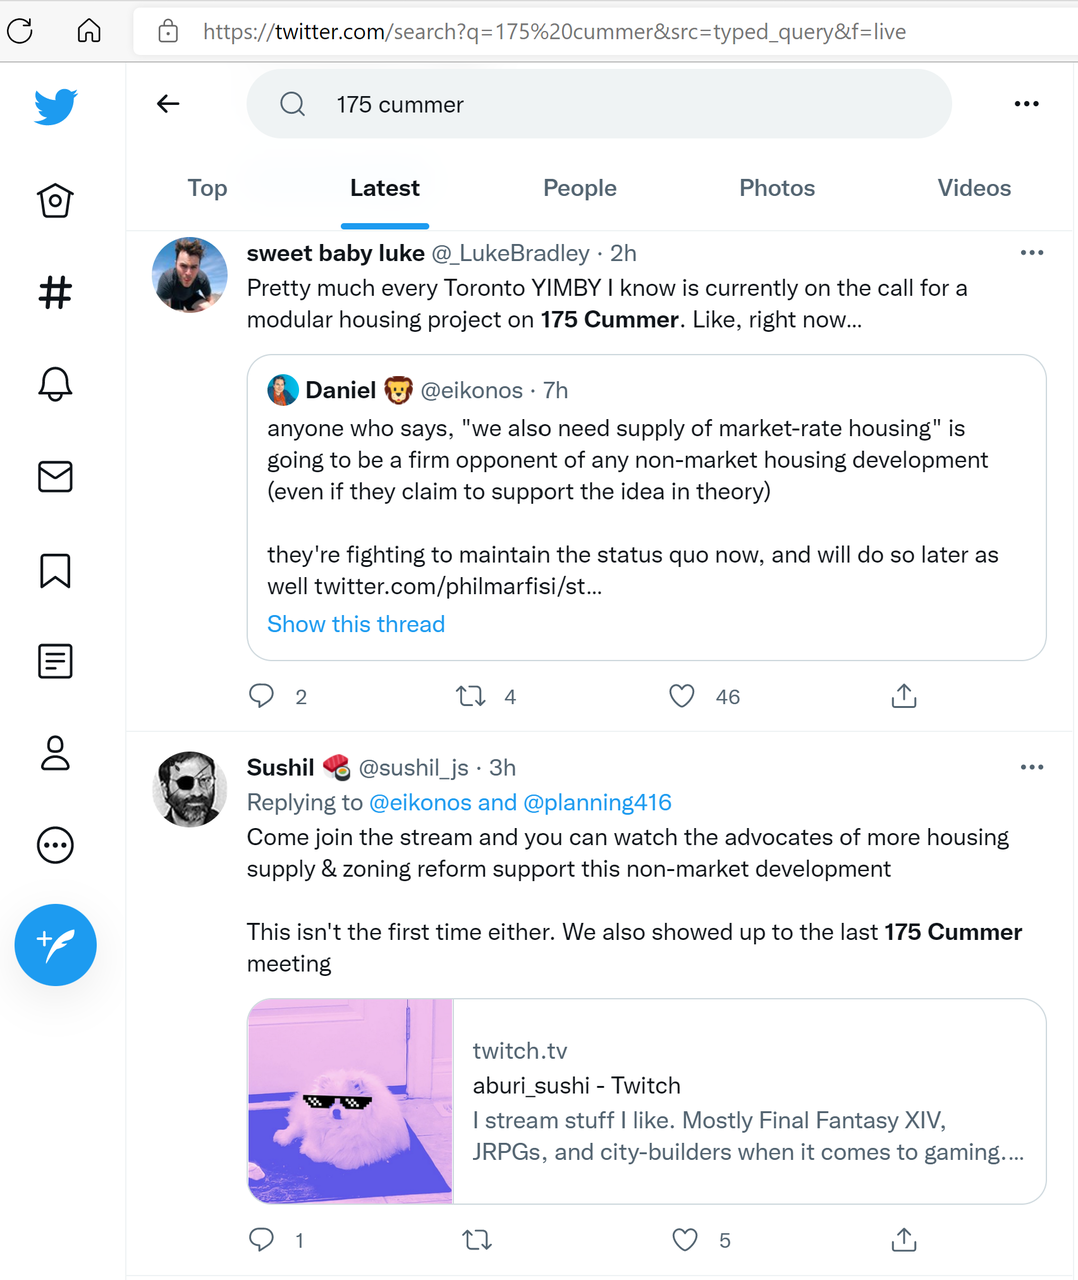Open Messages envelope icon in sidebar
The width and height of the screenshot is (1078, 1280).
point(55,477)
